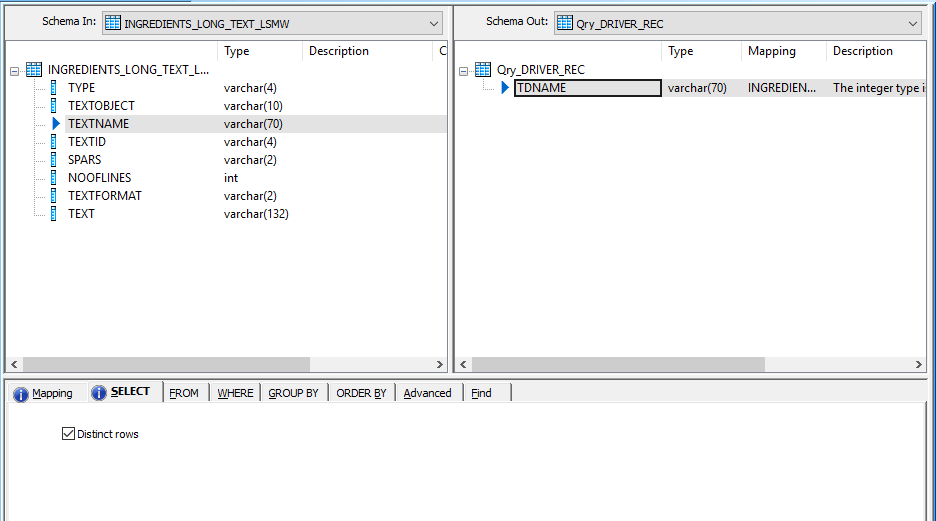Click the TEXTOBJECT column icon
Viewport: 936px width, 521px height.
54,106
